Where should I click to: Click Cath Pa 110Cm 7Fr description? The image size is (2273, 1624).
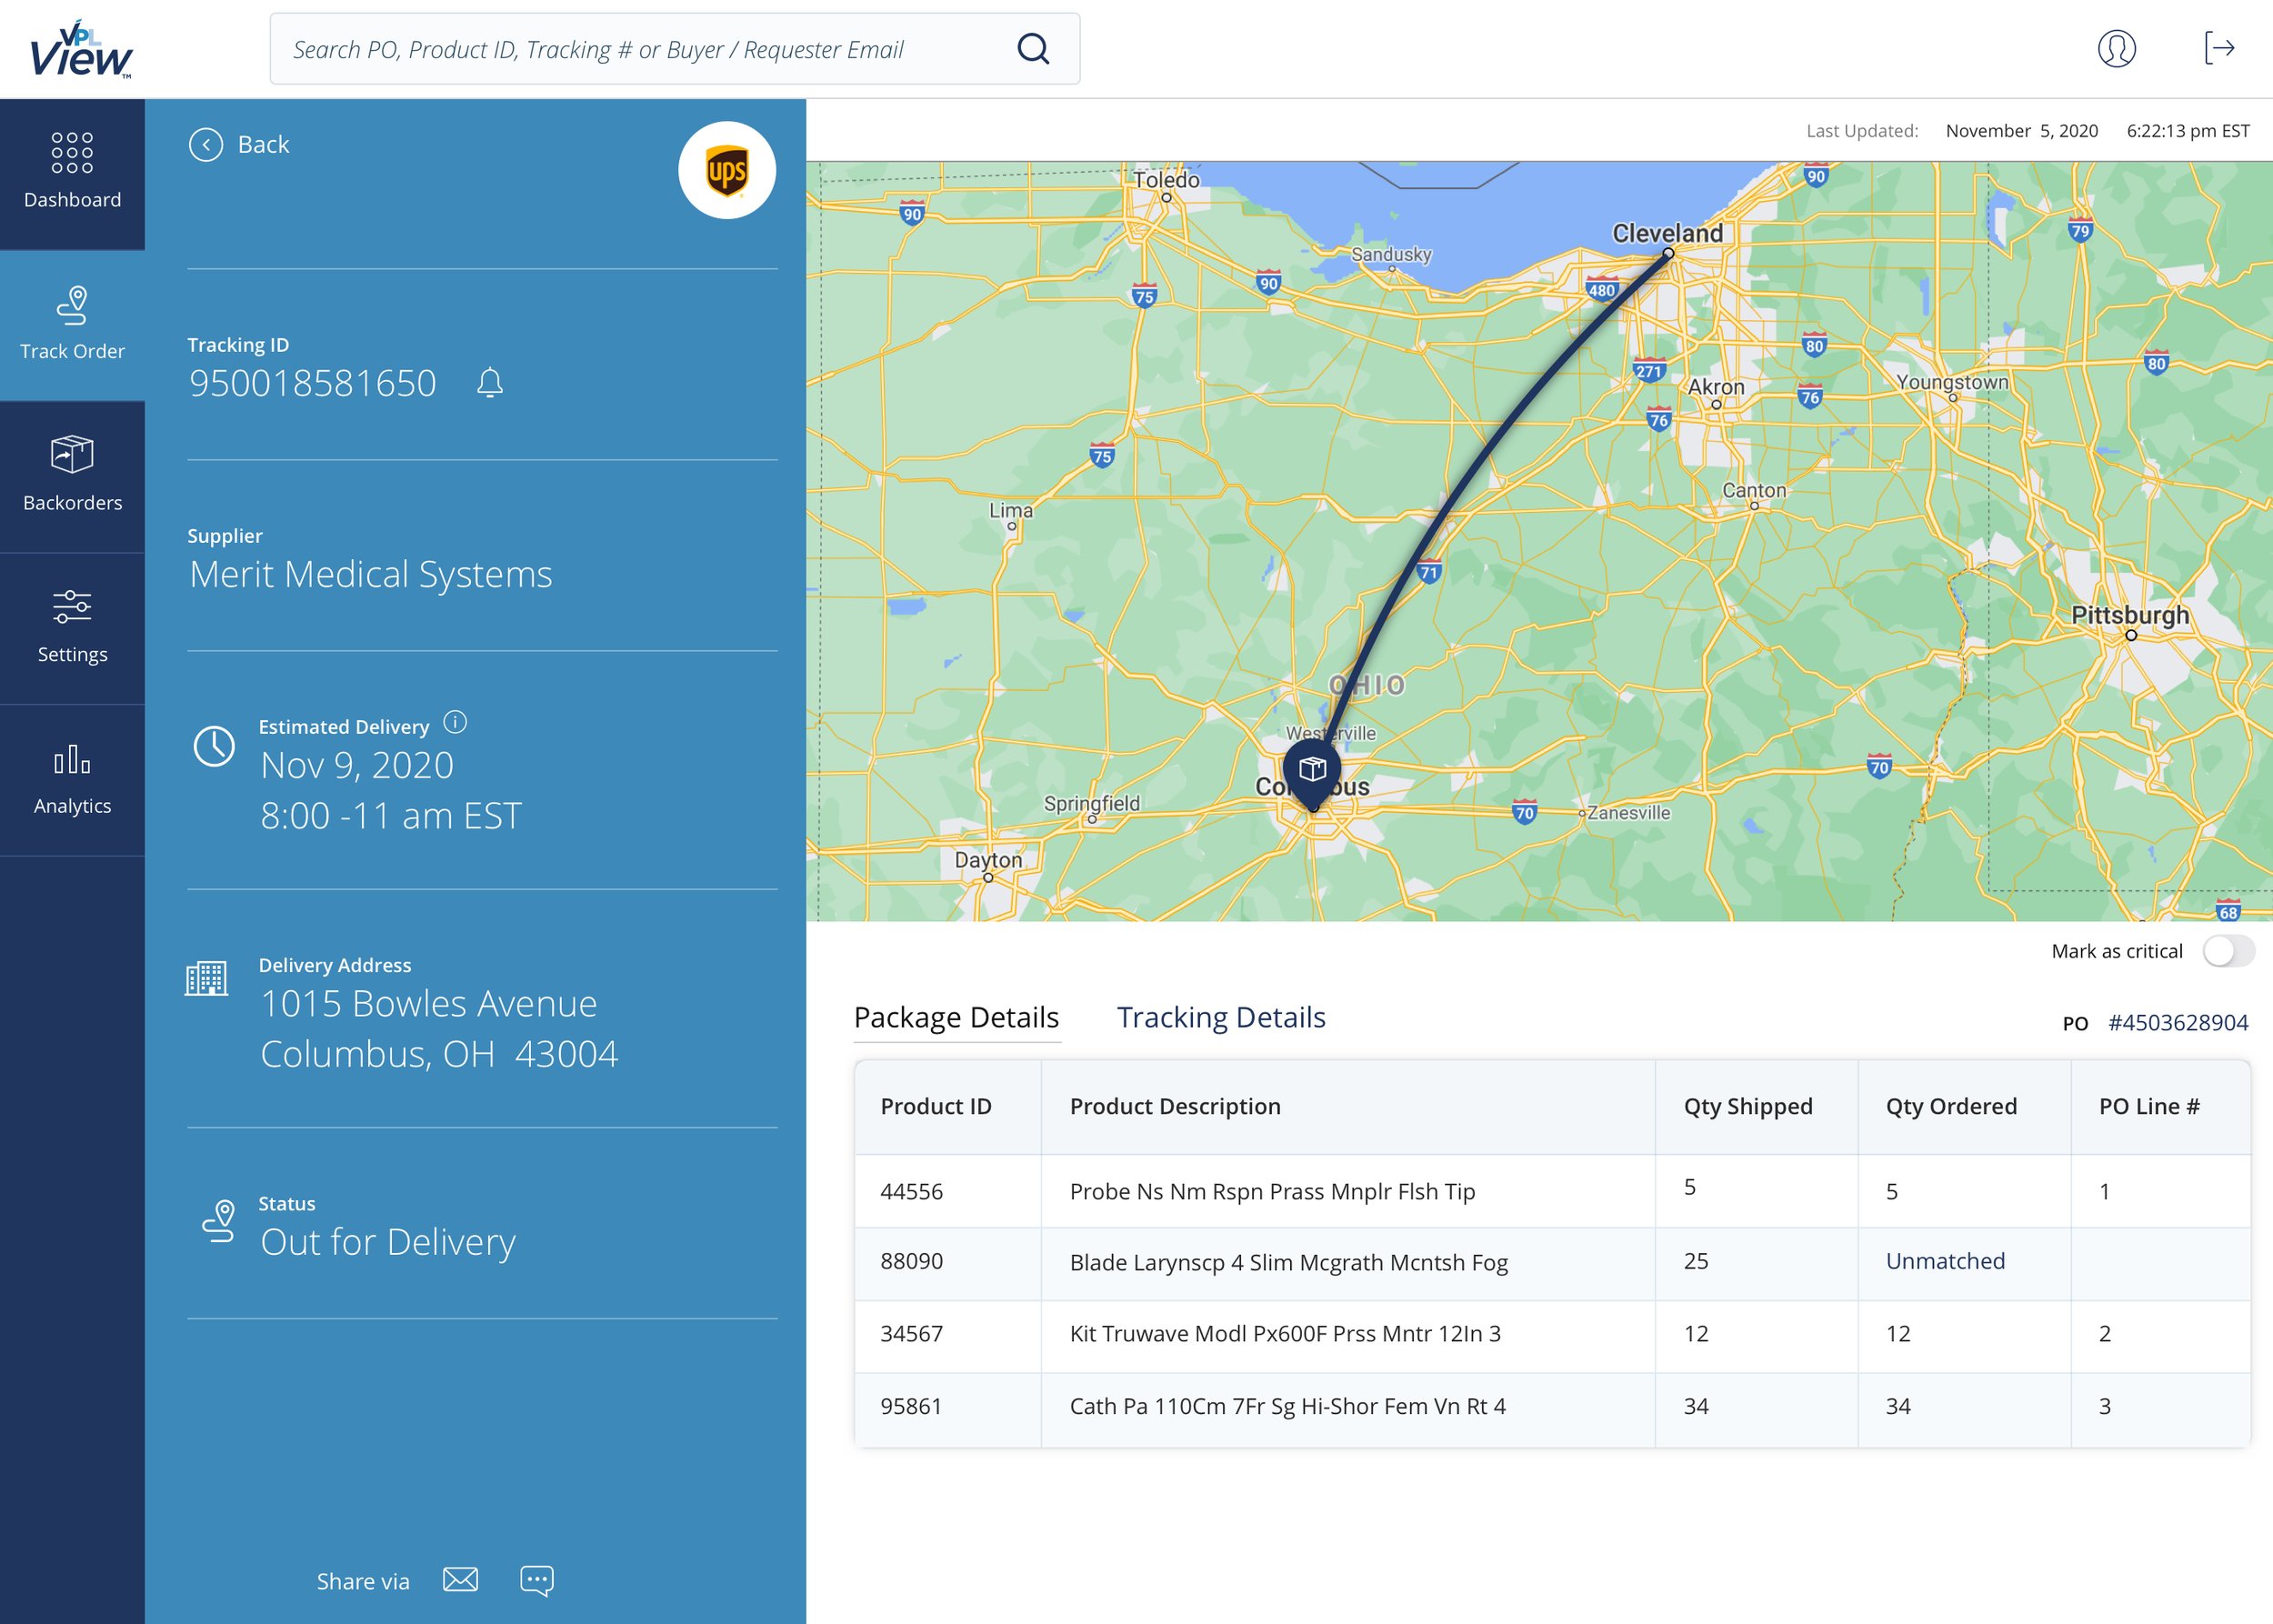tap(1287, 1407)
